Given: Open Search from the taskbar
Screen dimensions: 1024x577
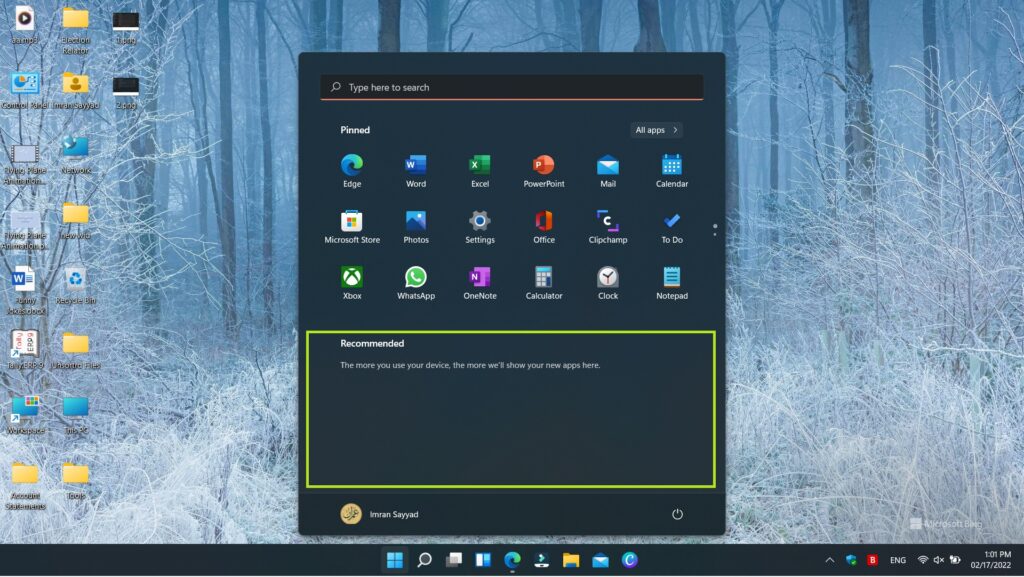Looking at the screenshot, I should click(x=424, y=560).
